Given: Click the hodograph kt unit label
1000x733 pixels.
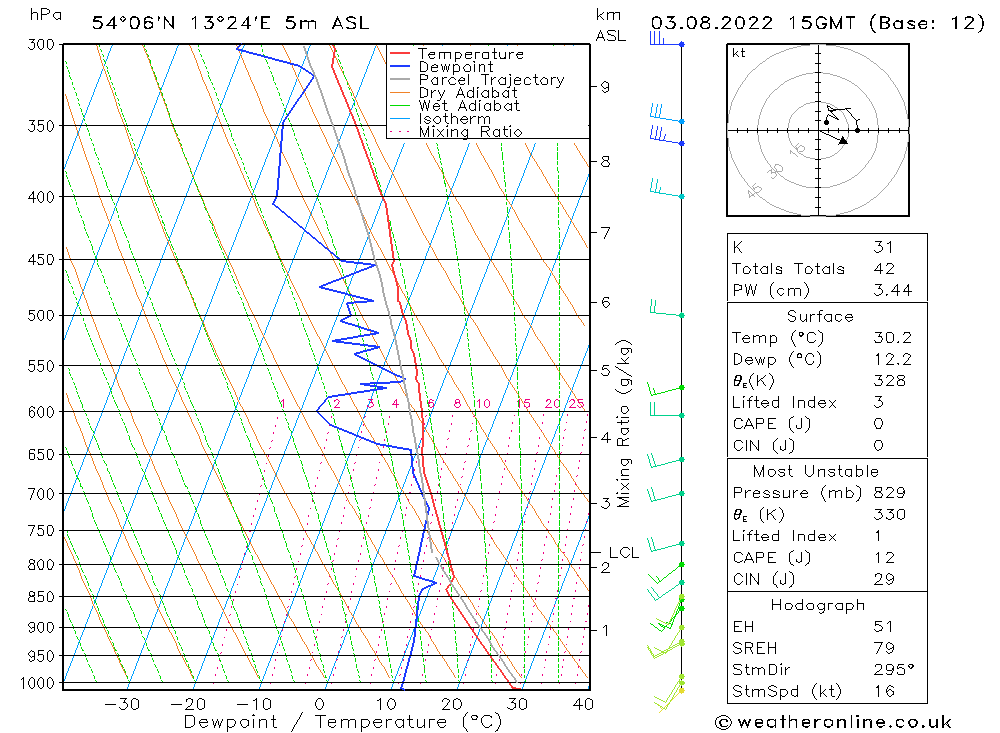Looking at the screenshot, I should click(x=739, y=53).
